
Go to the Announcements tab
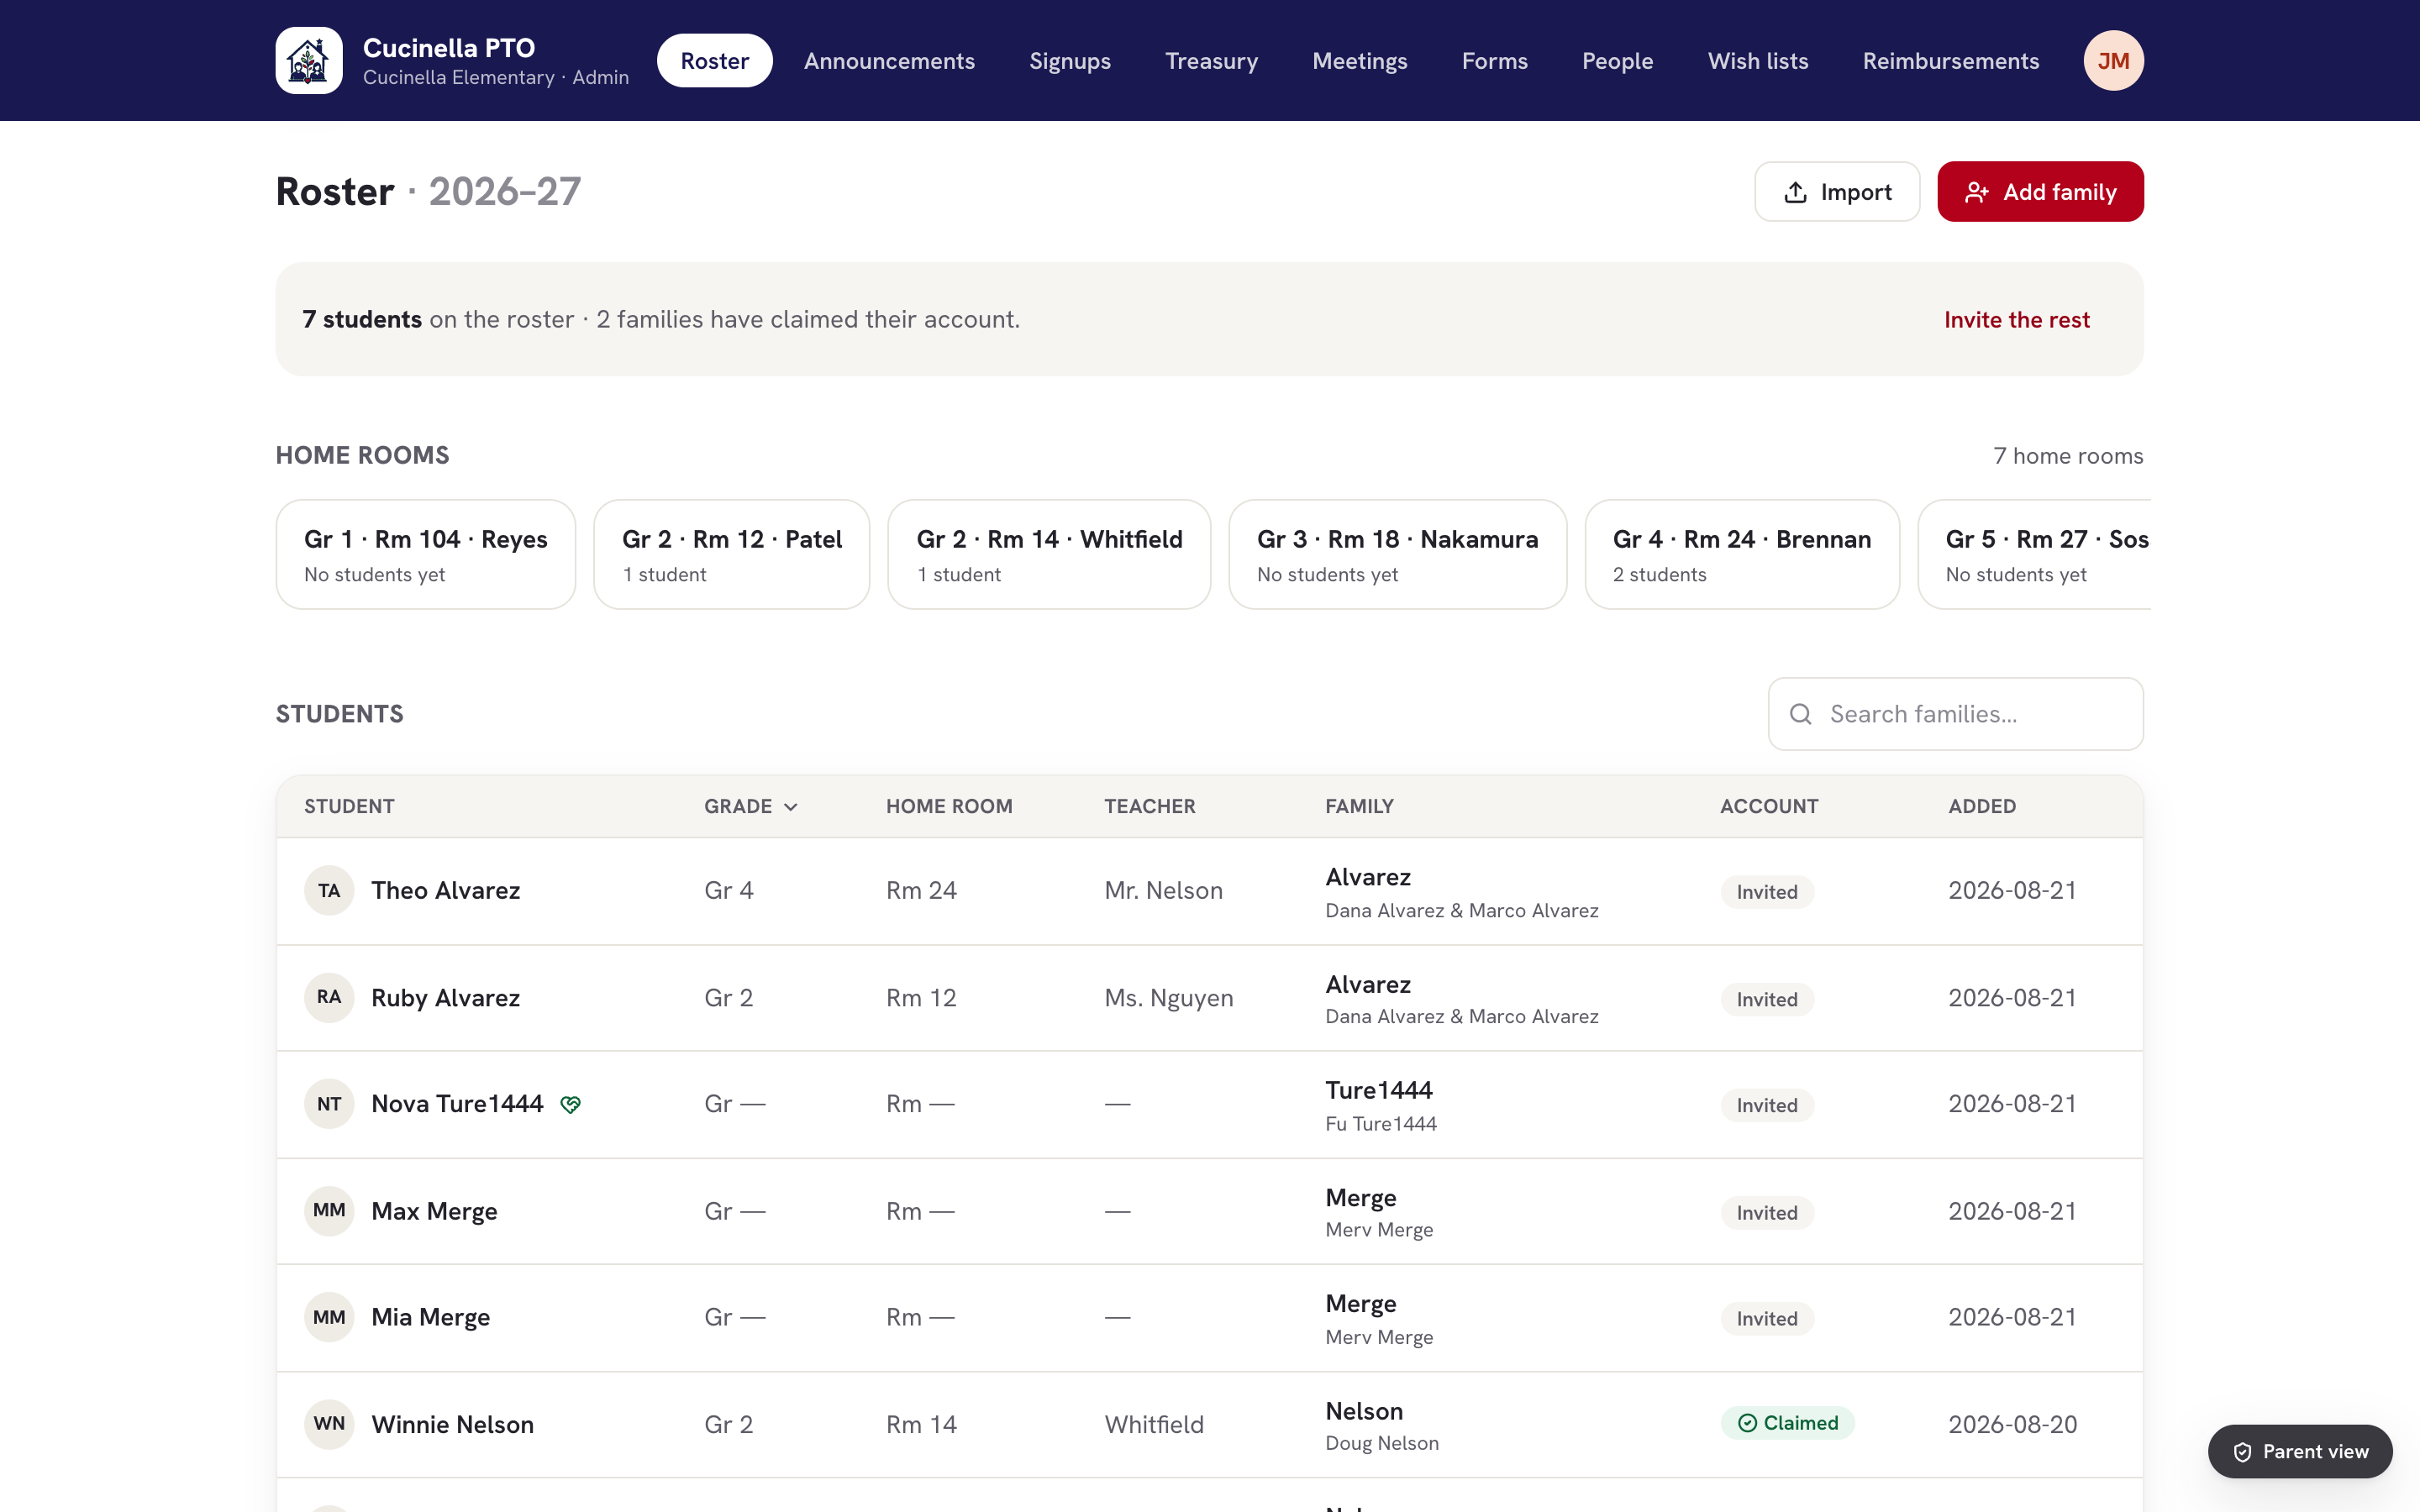pos(889,61)
